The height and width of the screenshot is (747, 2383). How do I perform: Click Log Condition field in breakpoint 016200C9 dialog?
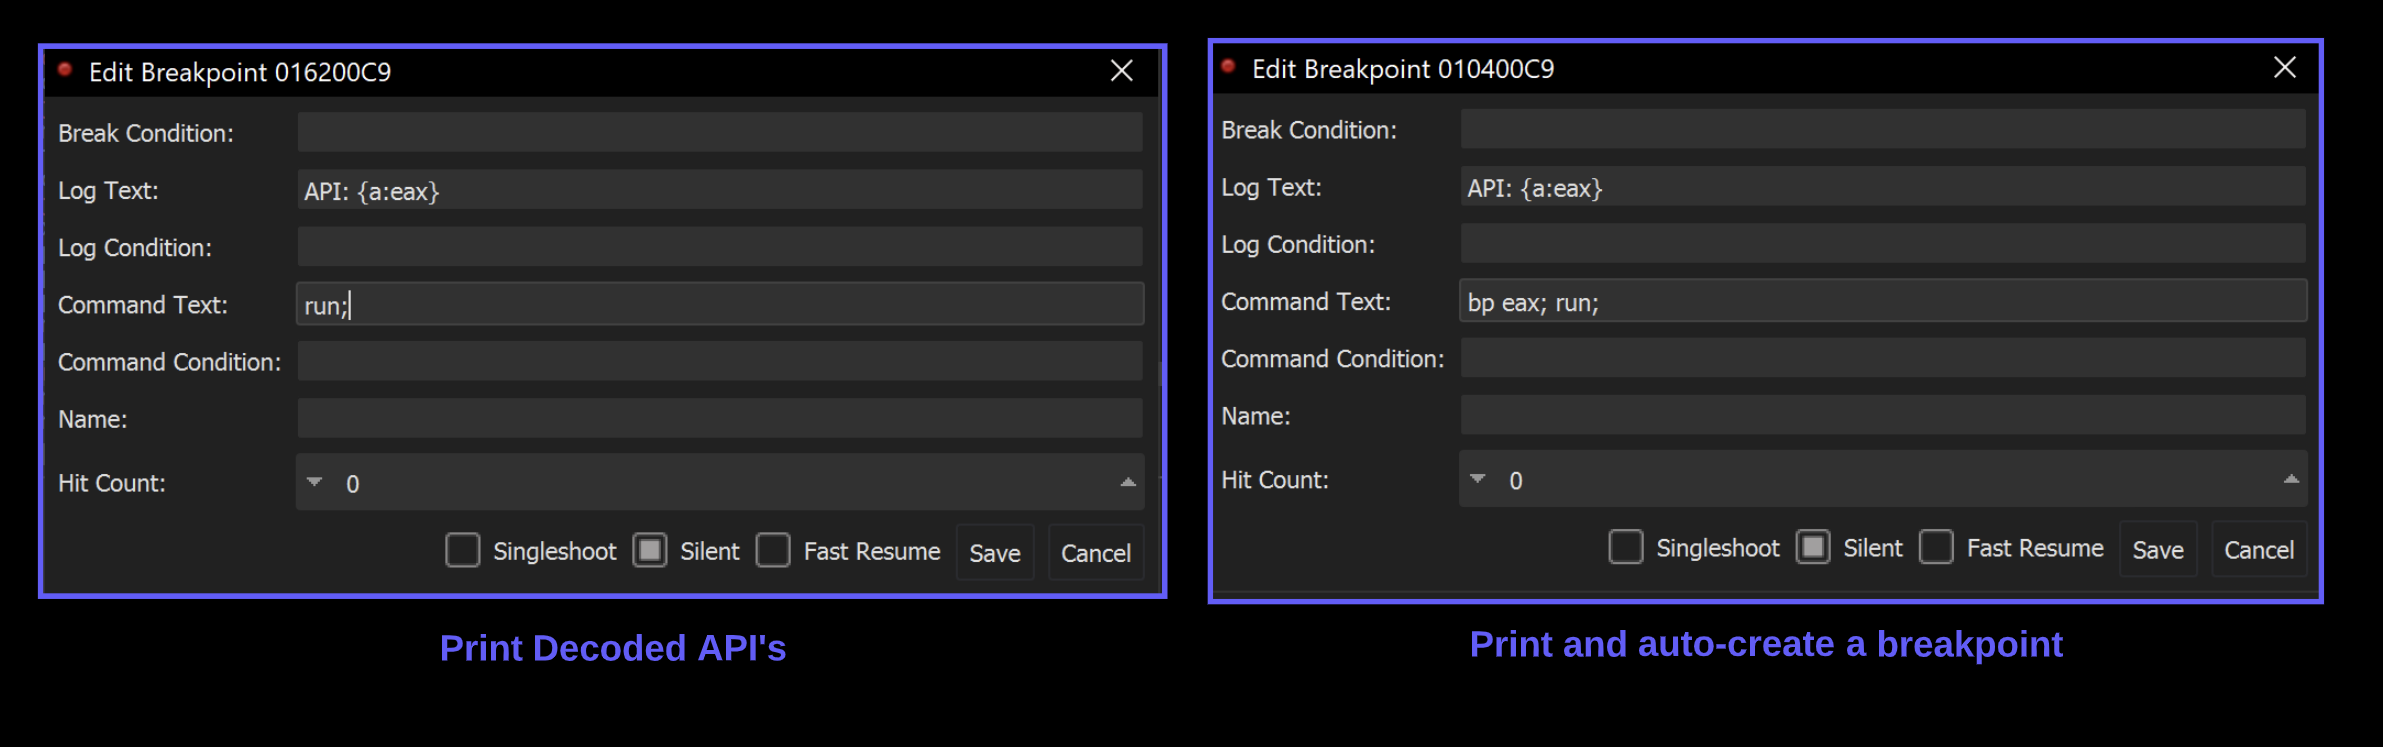(x=720, y=247)
